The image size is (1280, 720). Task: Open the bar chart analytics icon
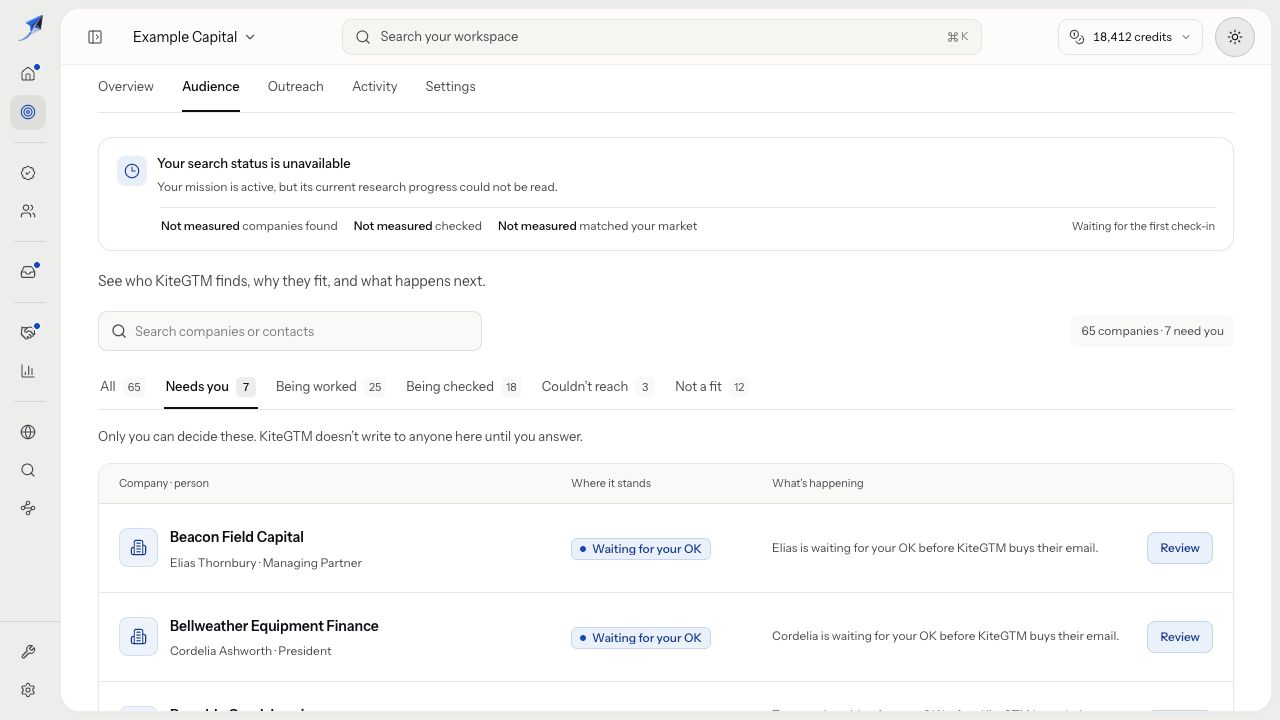point(28,371)
